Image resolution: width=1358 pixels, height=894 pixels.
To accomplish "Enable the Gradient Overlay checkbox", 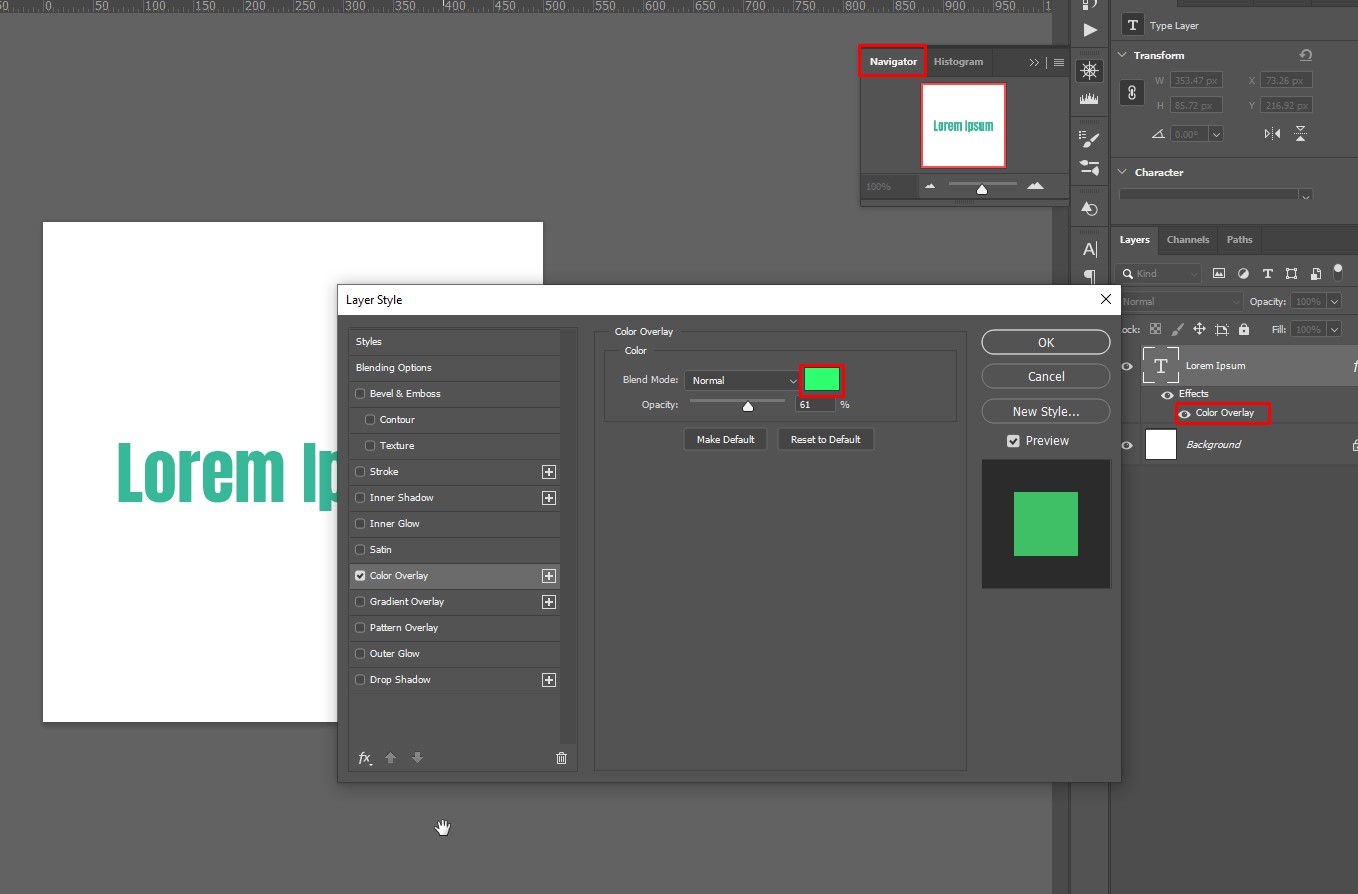I will coord(361,602).
